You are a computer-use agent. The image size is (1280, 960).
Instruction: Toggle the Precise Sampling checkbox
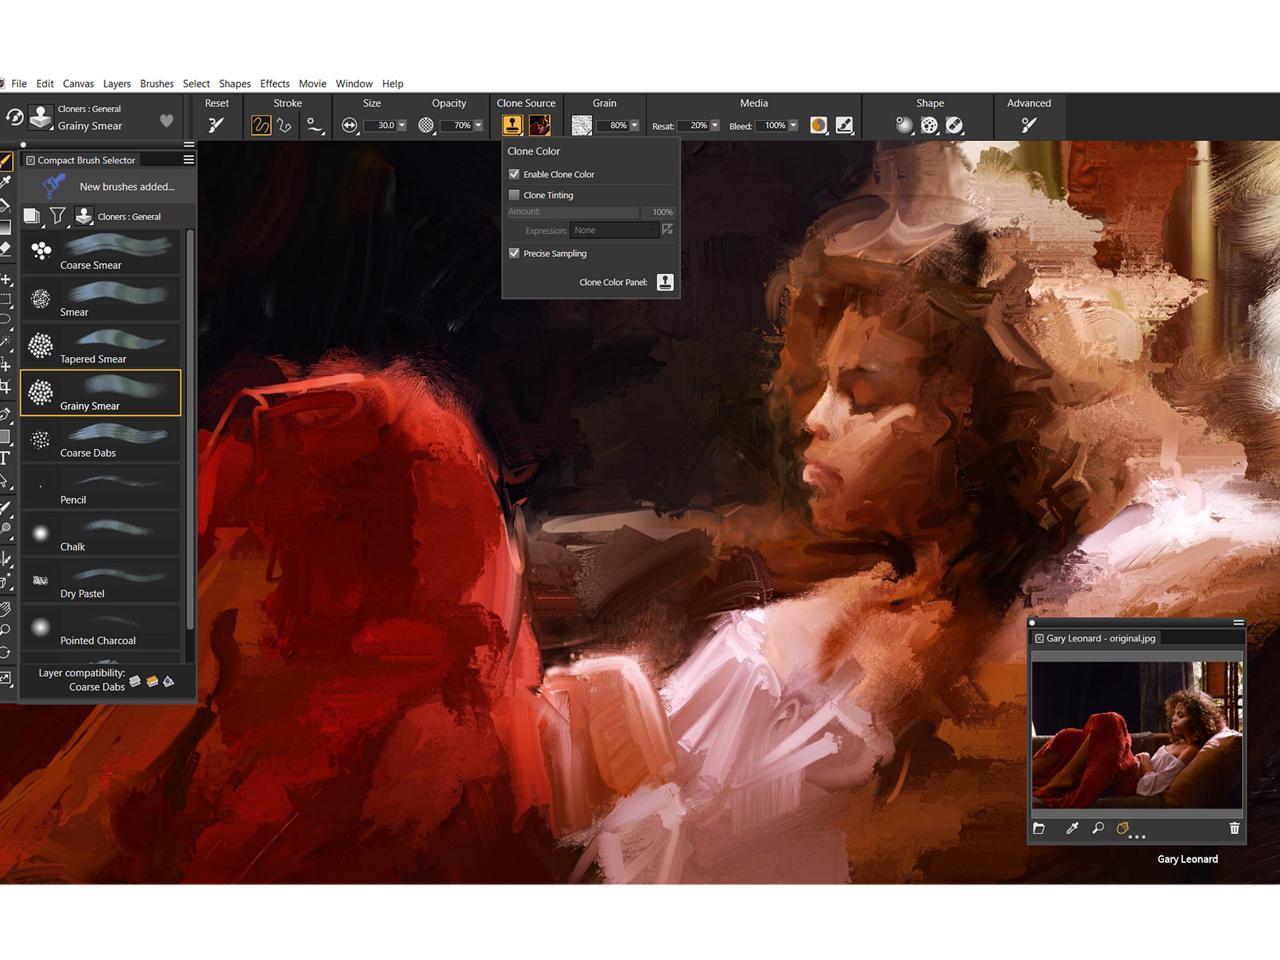click(x=514, y=253)
